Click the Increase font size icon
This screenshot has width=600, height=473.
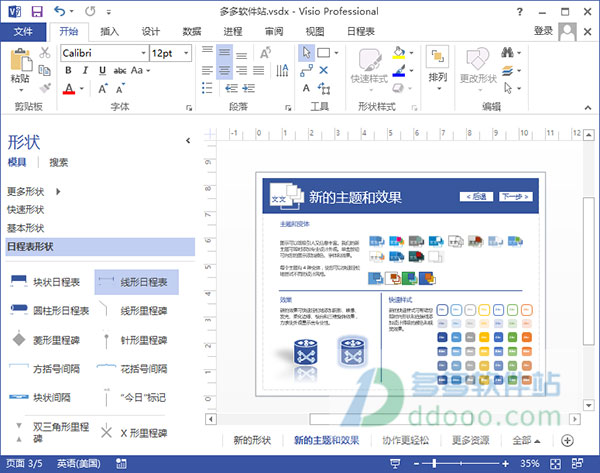tap(103, 89)
